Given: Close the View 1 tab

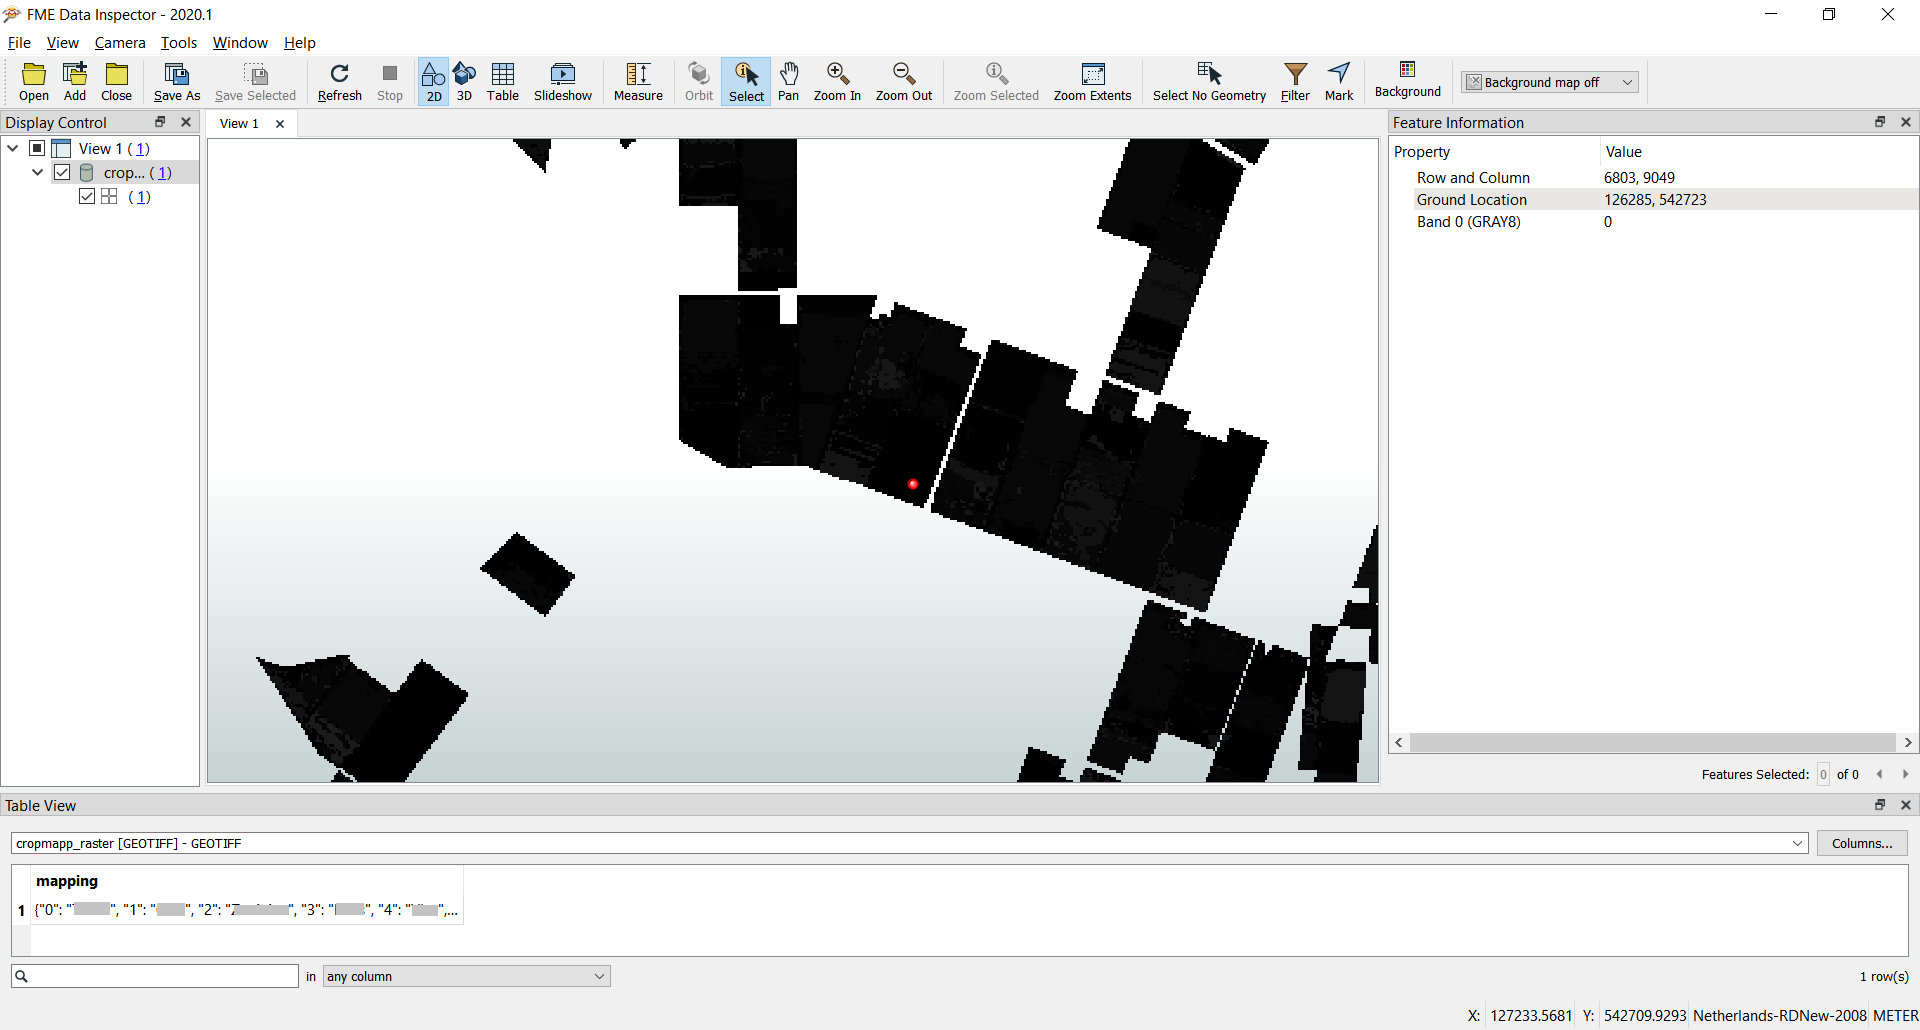Looking at the screenshot, I should (280, 124).
